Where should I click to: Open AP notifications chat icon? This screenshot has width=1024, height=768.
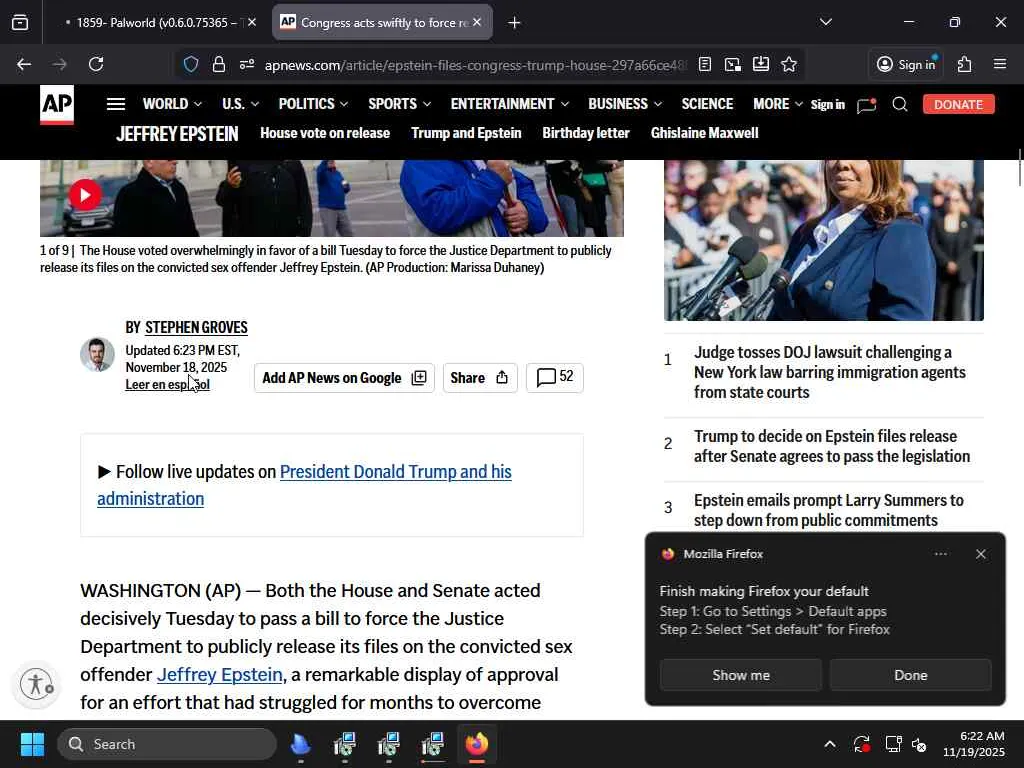[867, 104]
